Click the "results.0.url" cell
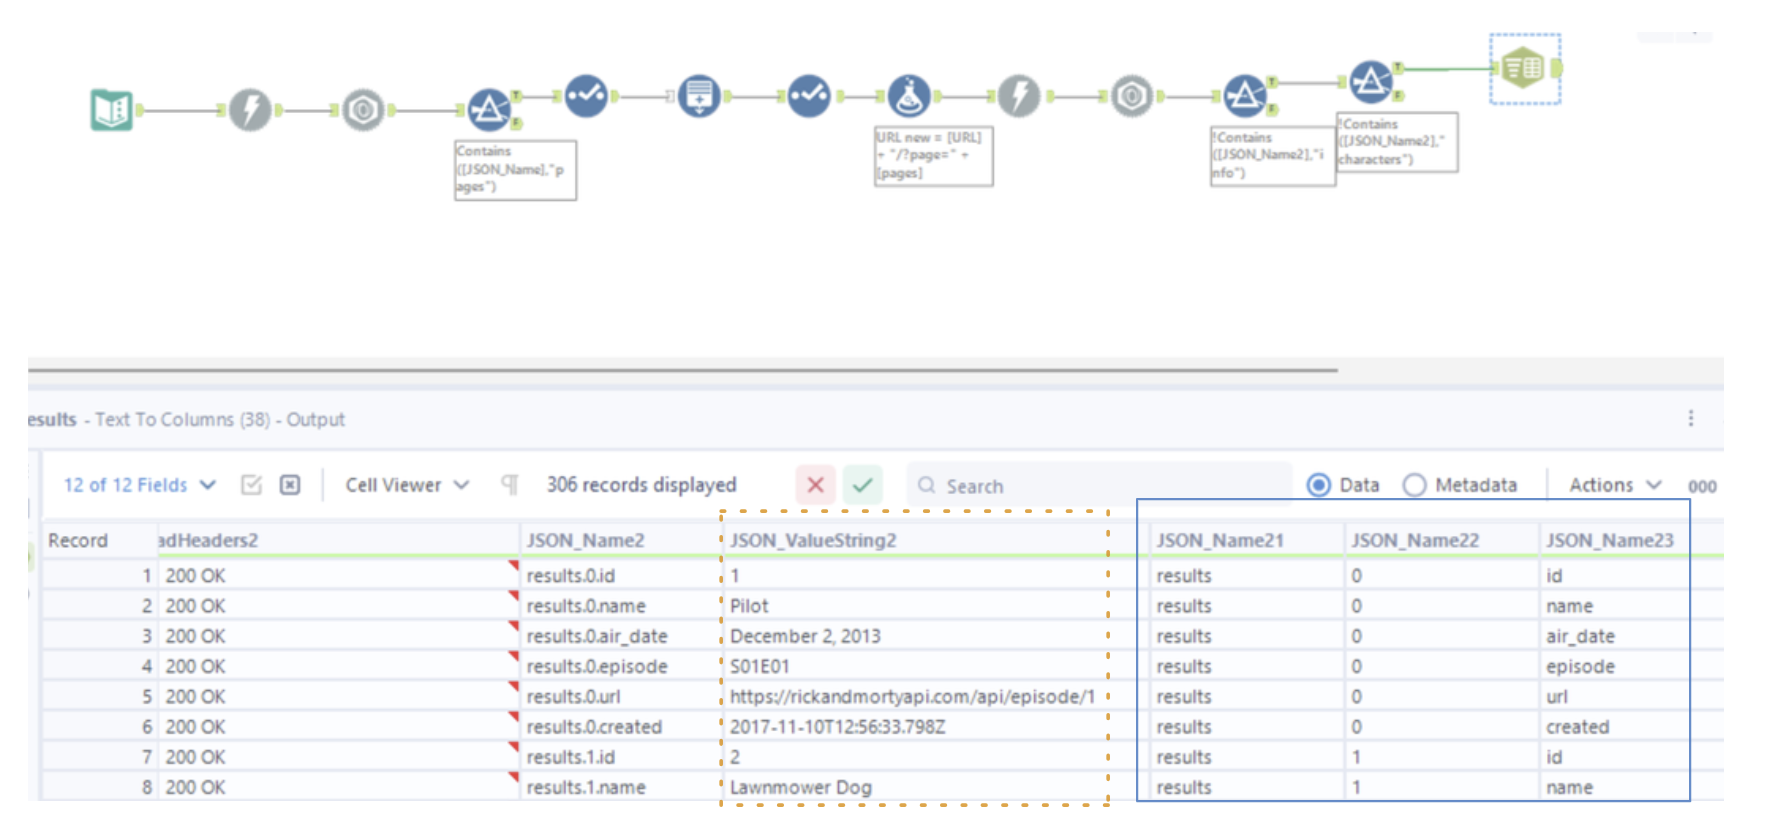Image resolution: width=1770 pixels, height=838 pixels. click(619, 697)
